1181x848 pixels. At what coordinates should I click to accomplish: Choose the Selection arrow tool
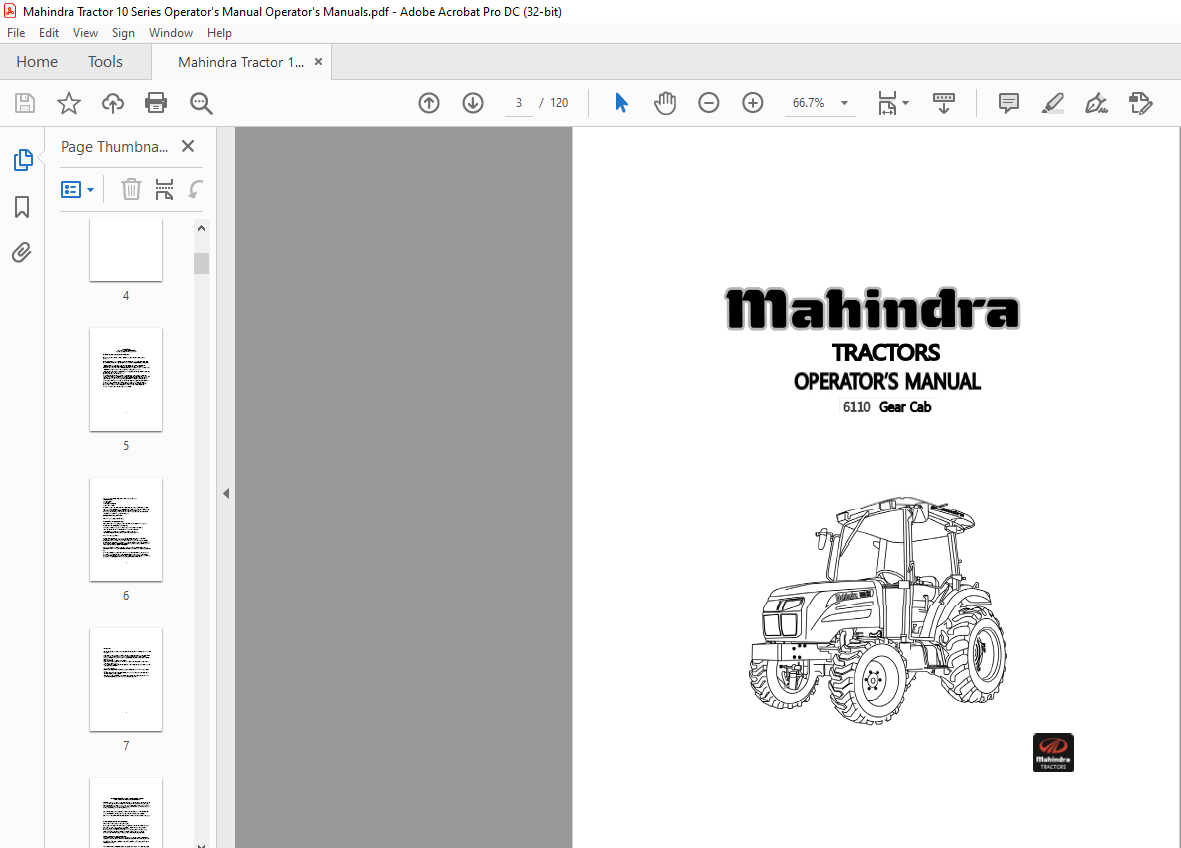[x=621, y=103]
